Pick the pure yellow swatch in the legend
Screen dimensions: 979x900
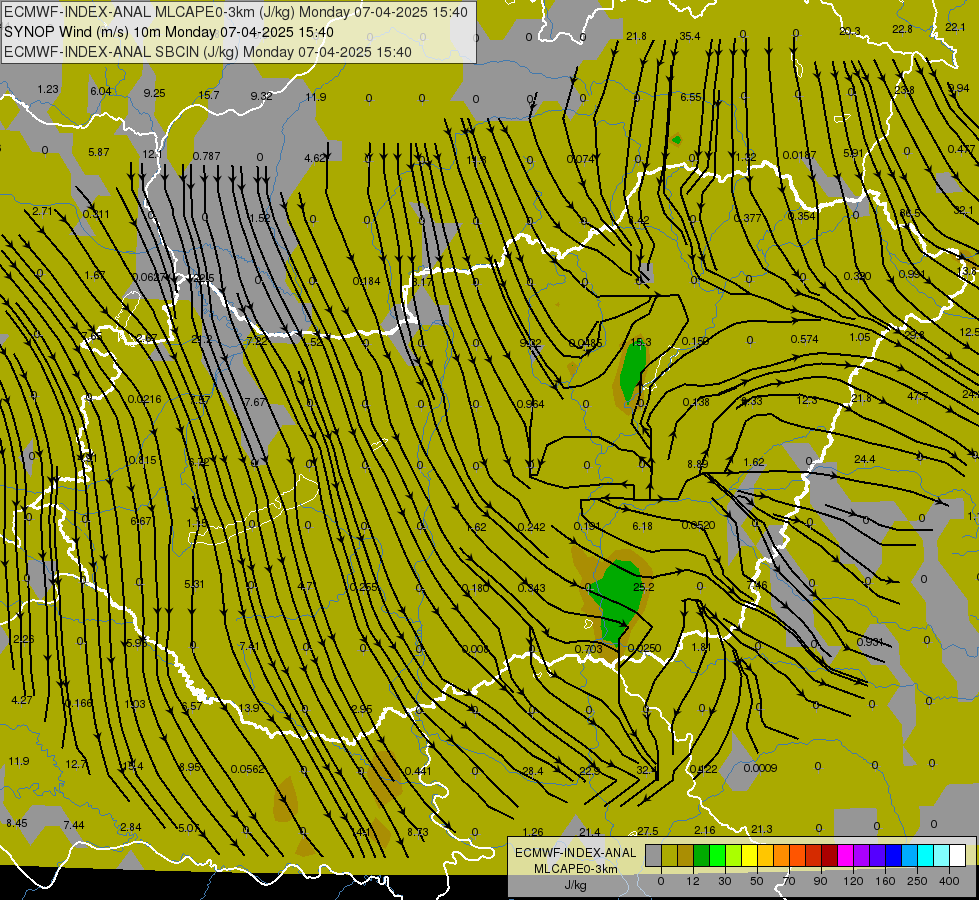point(749,855)
